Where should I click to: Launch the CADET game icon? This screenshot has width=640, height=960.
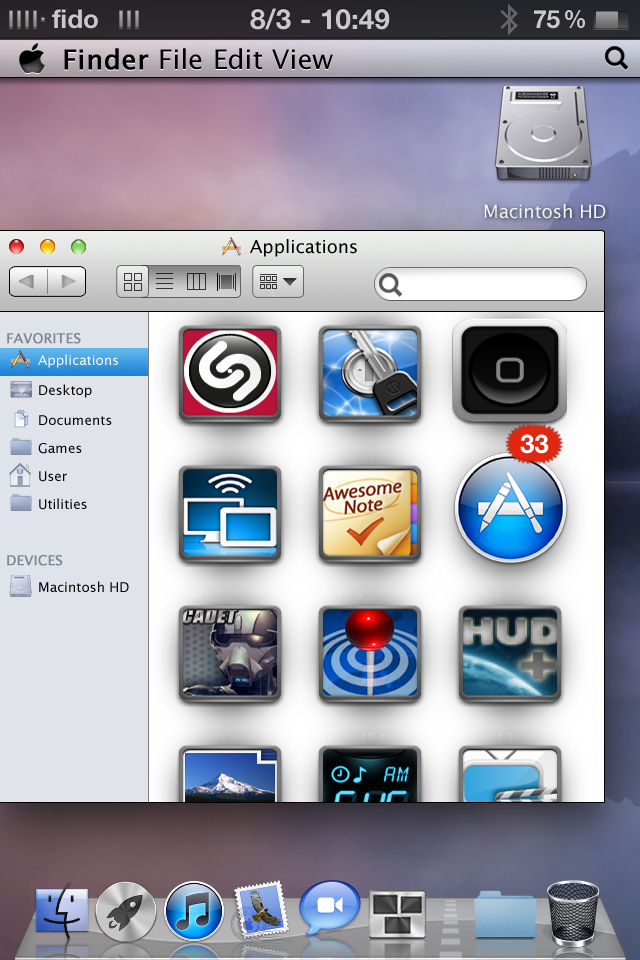point(230,653)
